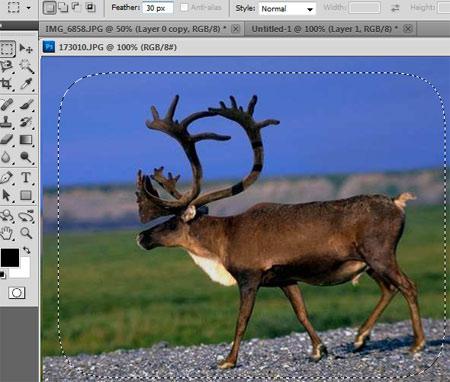Choose Subtract from Selection mode

pos(76,7)
